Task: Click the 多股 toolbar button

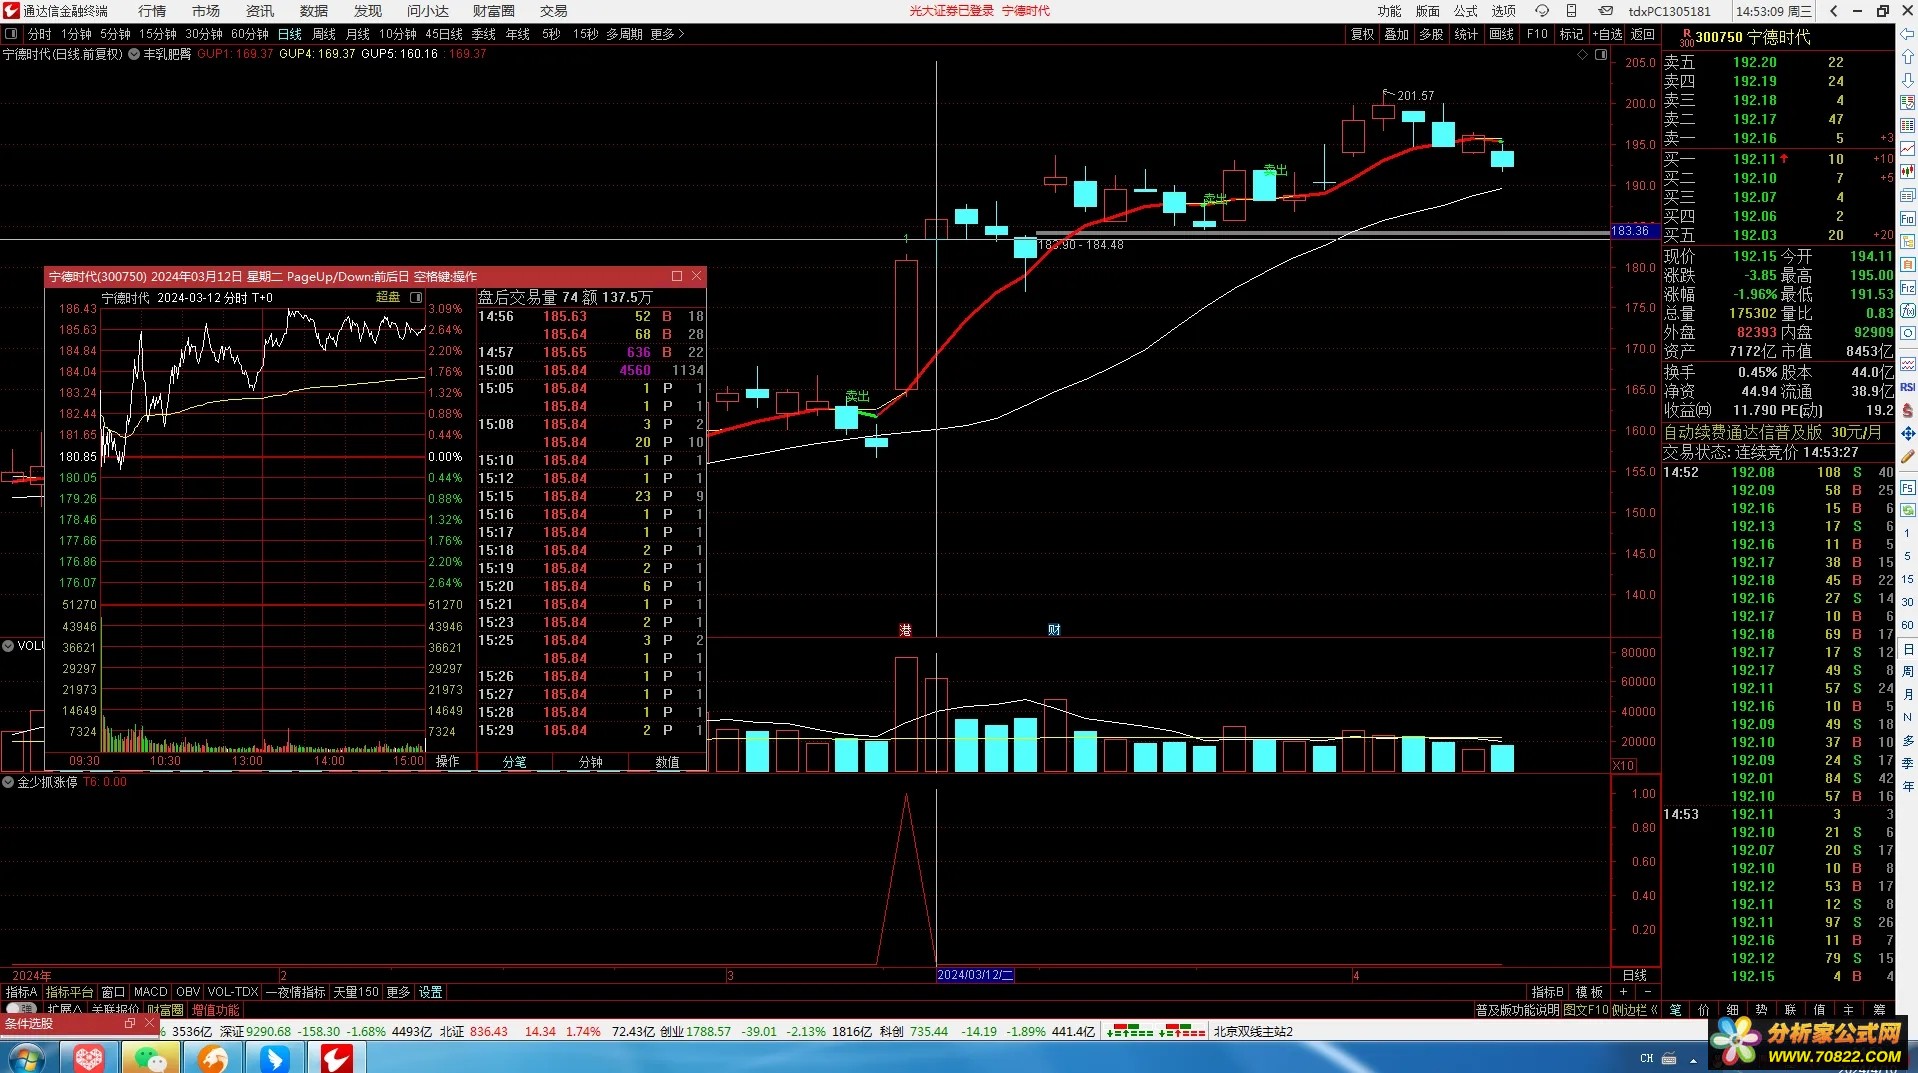Action: point(1431,34)
